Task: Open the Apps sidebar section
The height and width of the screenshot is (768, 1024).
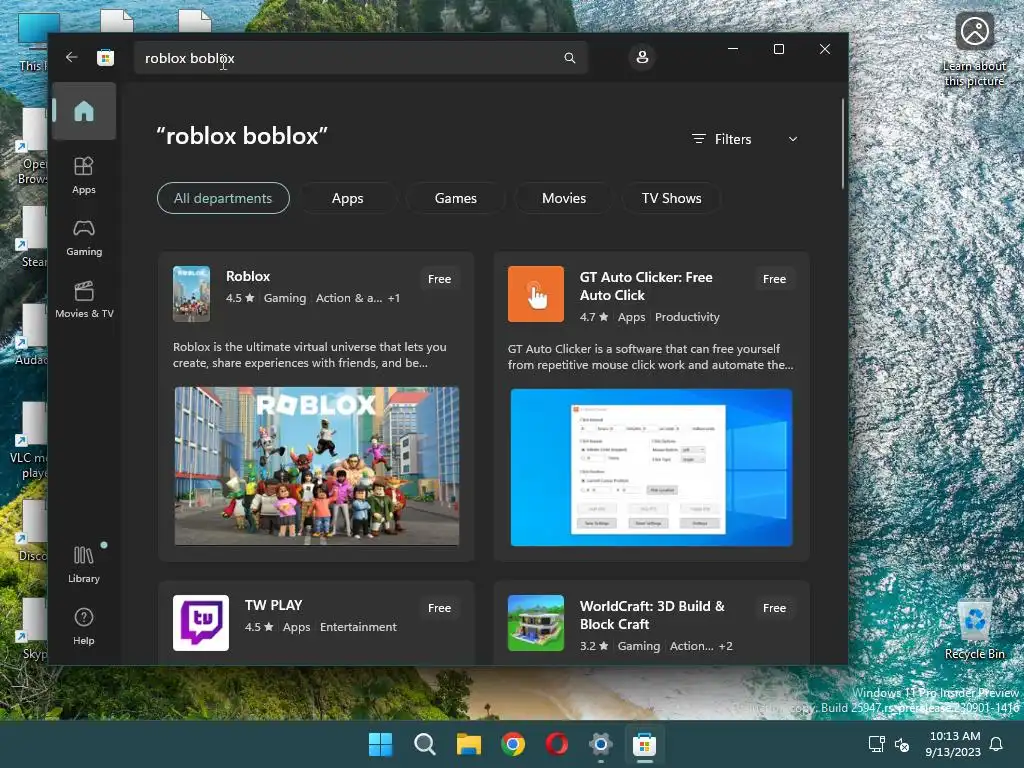Action: pos(84,175)
